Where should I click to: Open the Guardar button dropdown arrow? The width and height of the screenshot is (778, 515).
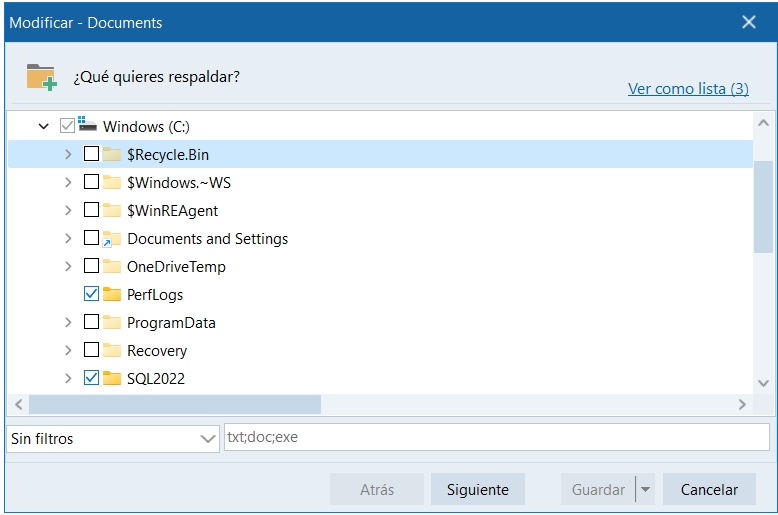click(645, 490)
